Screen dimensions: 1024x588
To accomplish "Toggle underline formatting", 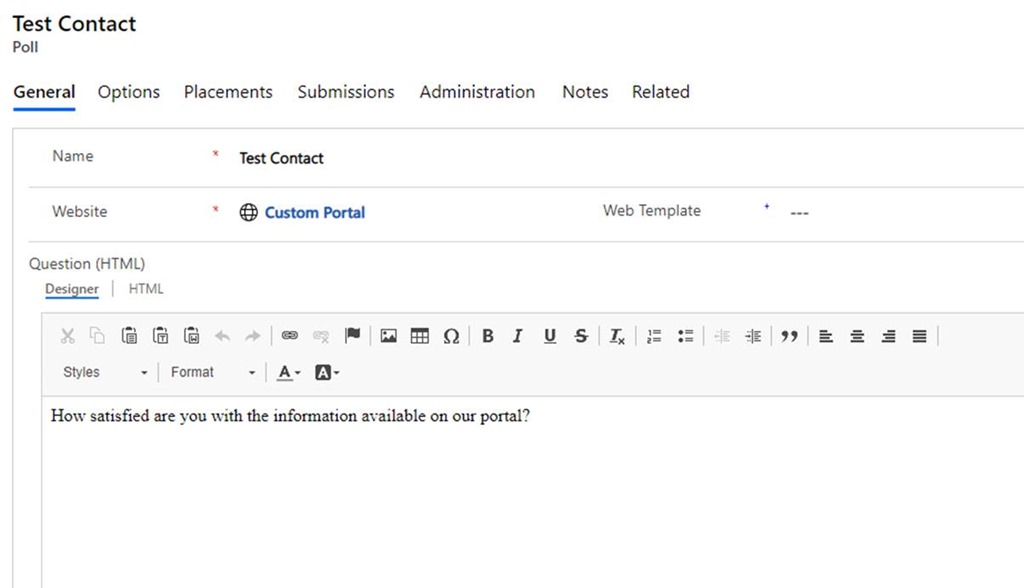I will tap(549, 337).
